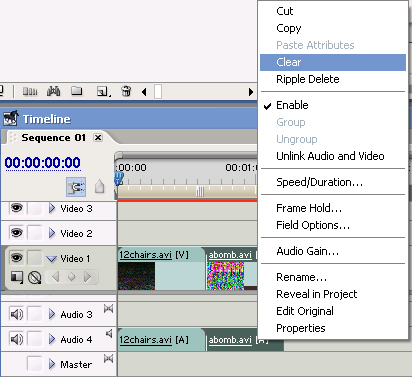
Task: Toggle the Snap magnet button
Action: (x=76, y=187)
